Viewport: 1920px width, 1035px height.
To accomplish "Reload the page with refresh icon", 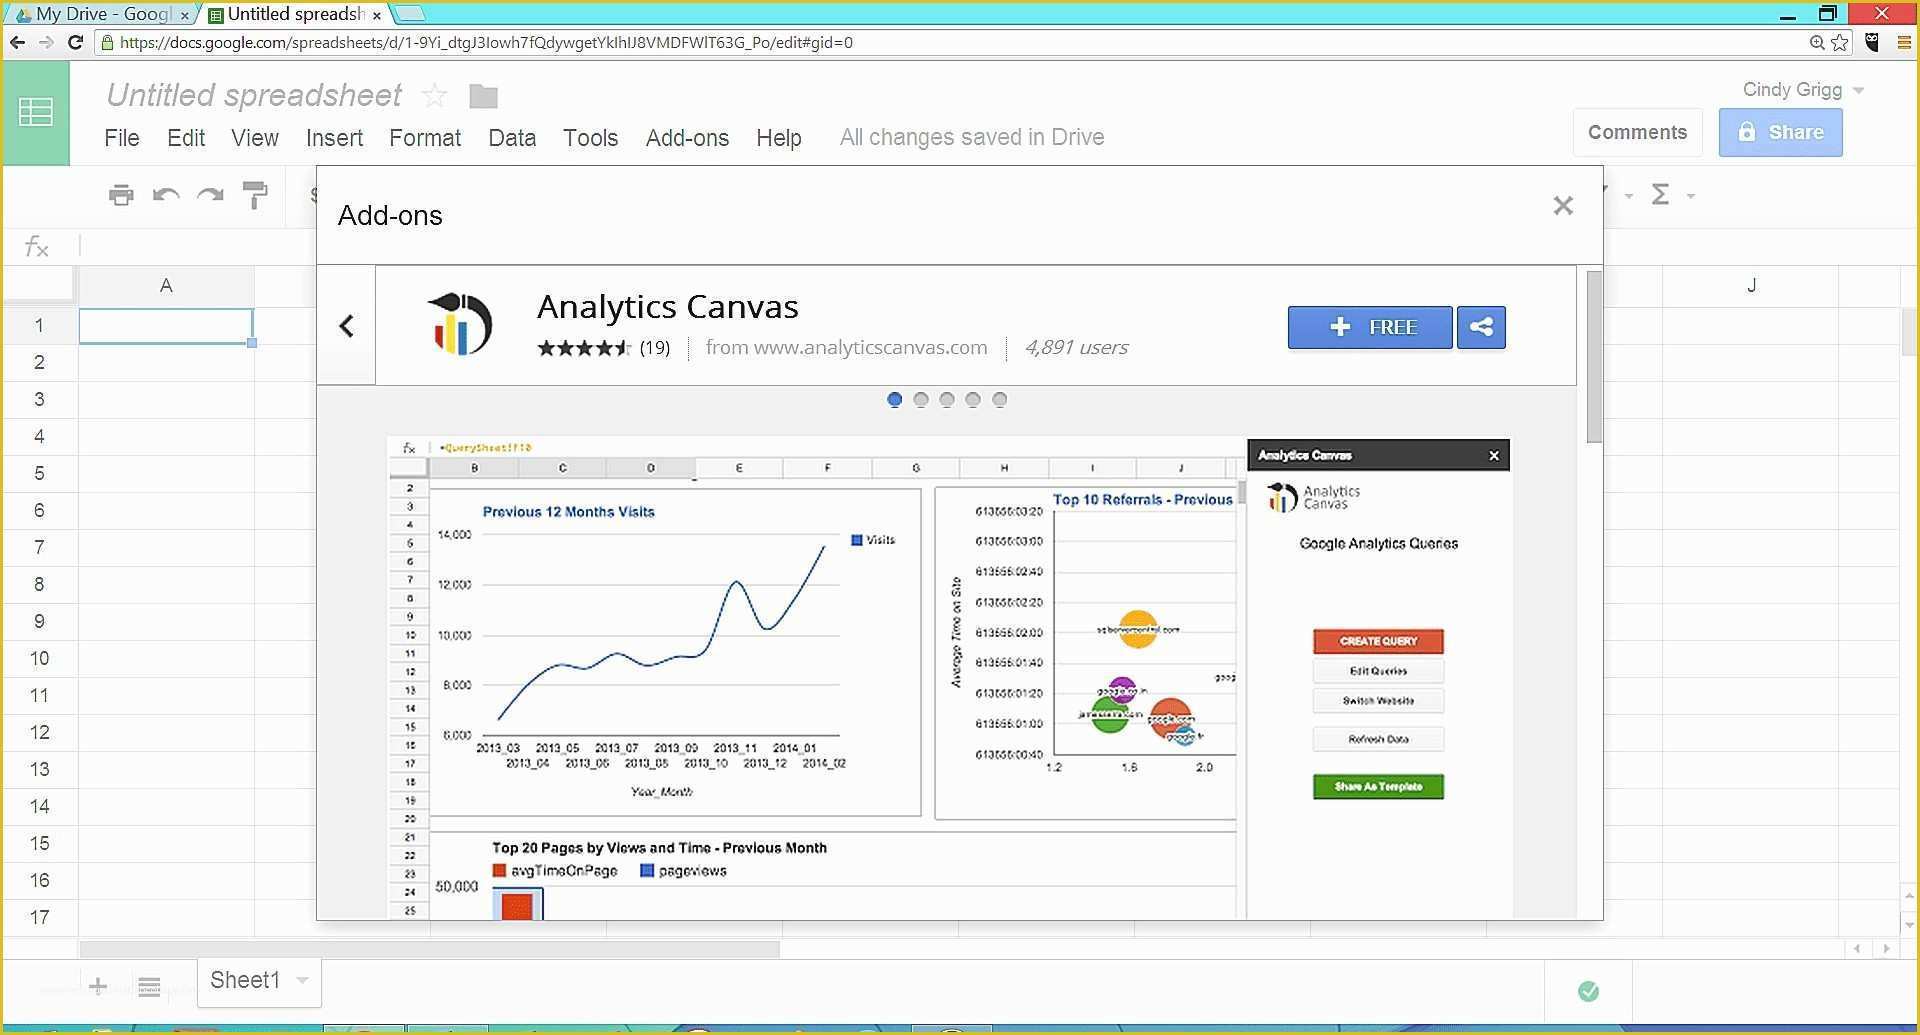I will click(x=75, y=42).
